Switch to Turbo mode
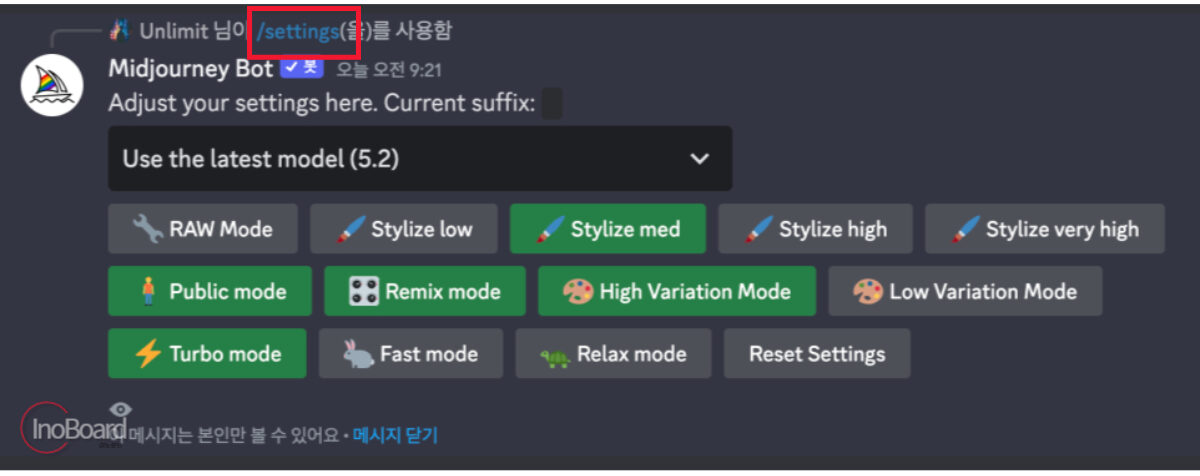This screenshot has width=1200, height=476. tap(207, 354)
